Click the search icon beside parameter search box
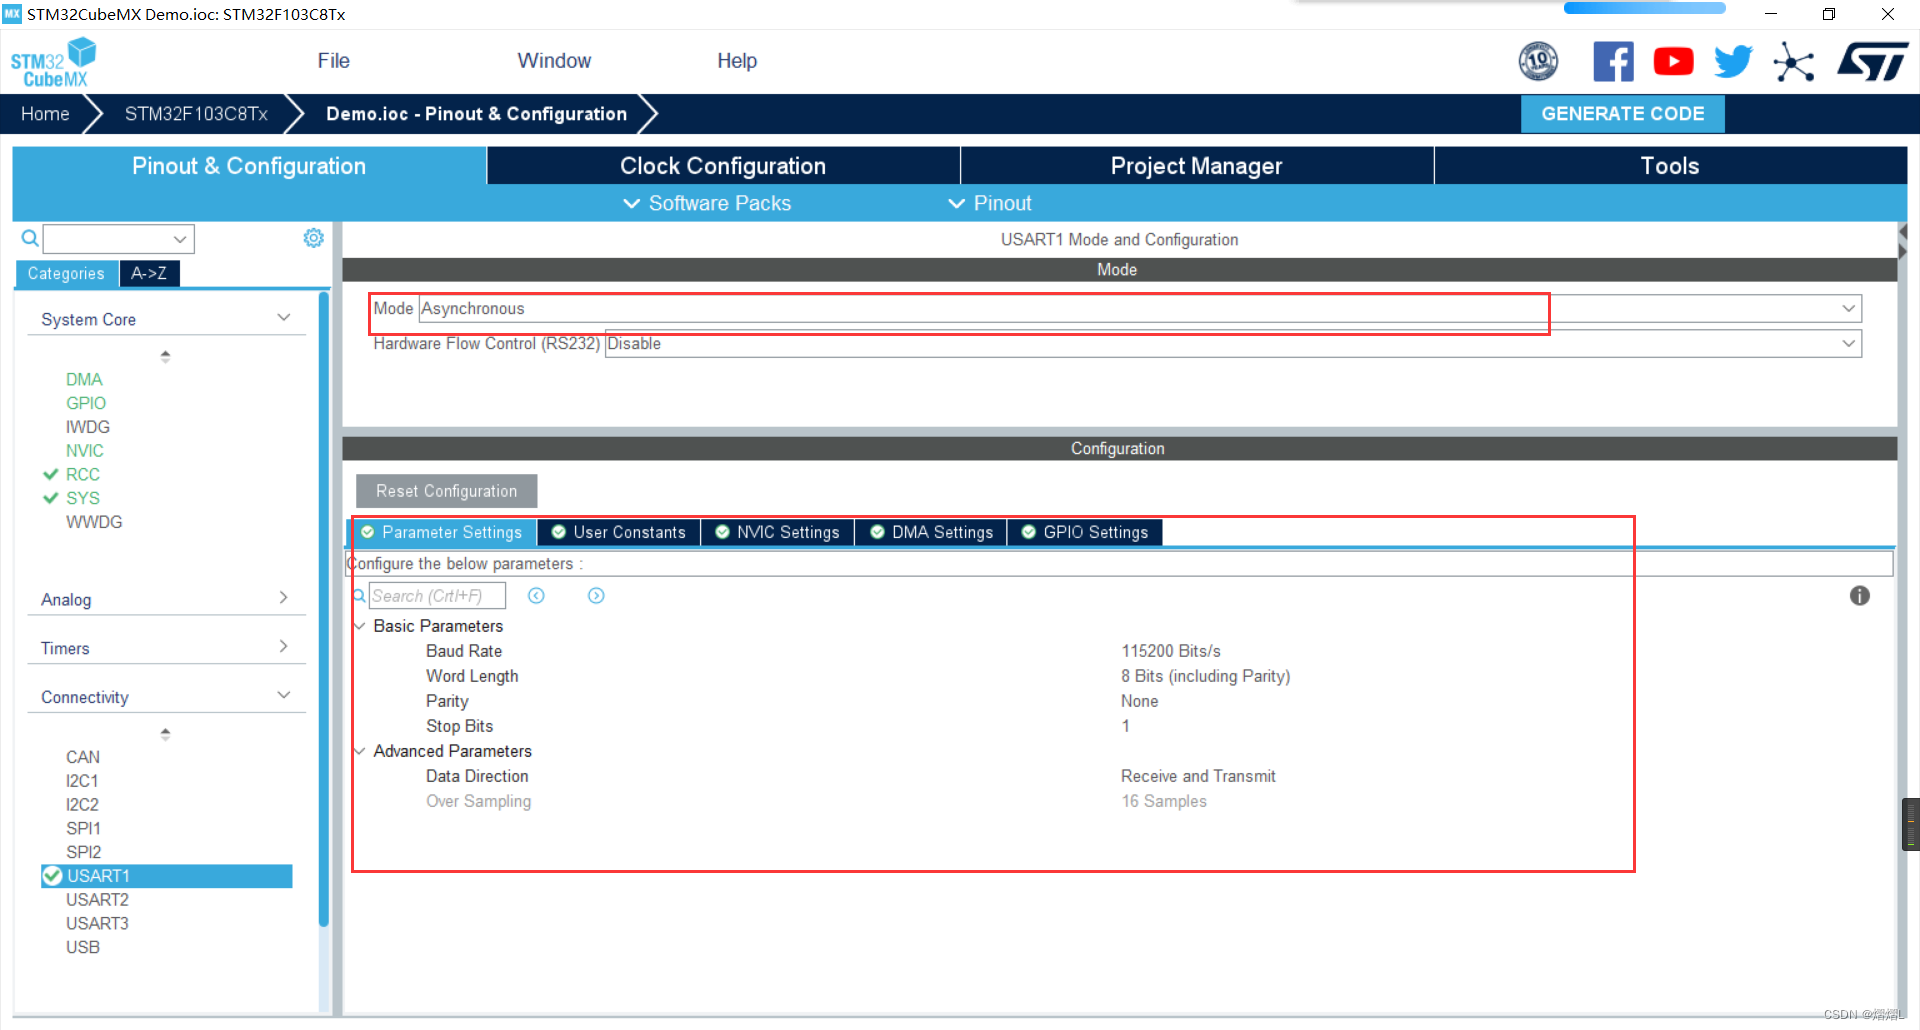 (359, 596)
